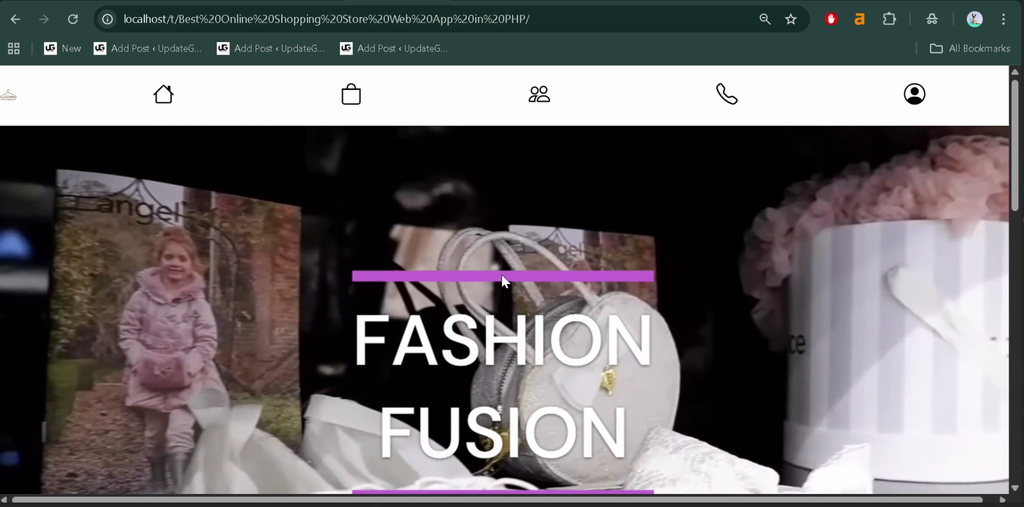
Task: Click the scroll-down arrow on the vertical scrollbar
Action: pos(1016,488)
